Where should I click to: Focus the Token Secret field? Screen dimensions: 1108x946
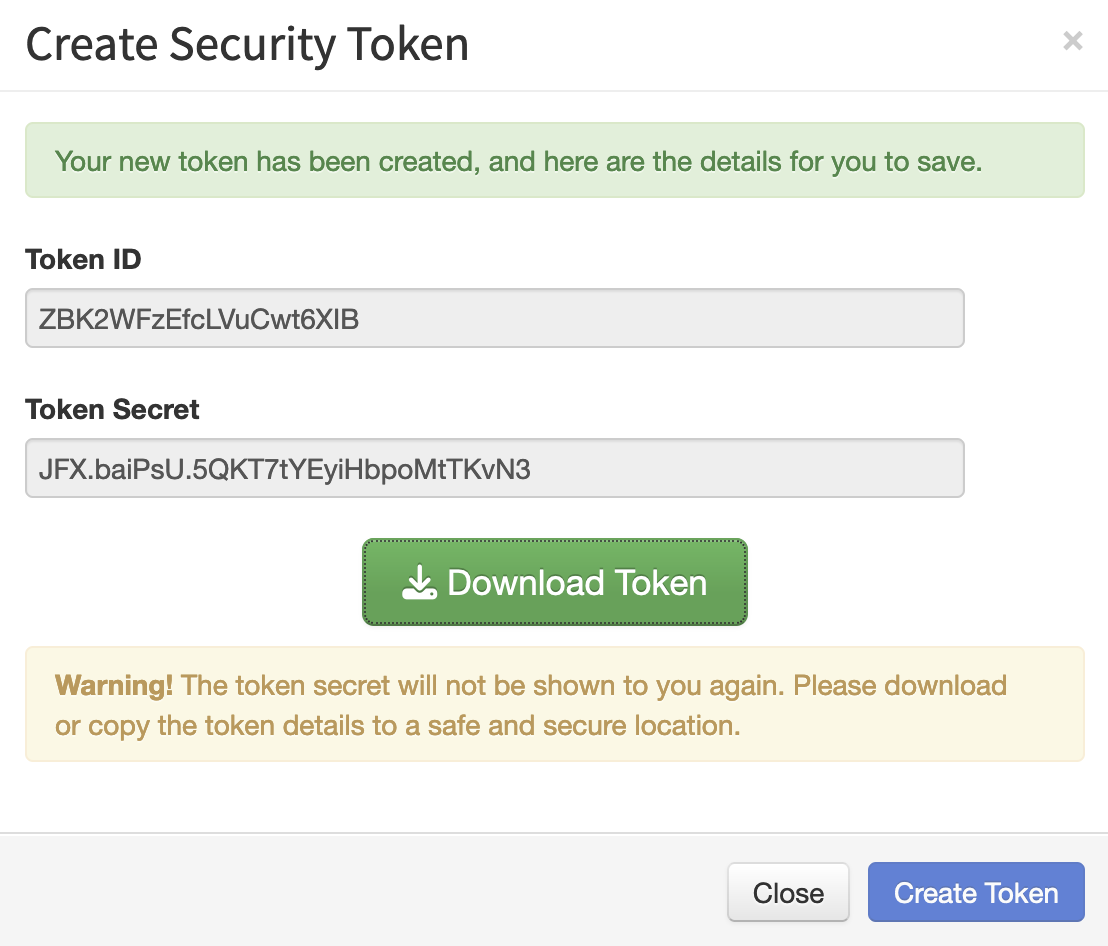coord(495,468)
